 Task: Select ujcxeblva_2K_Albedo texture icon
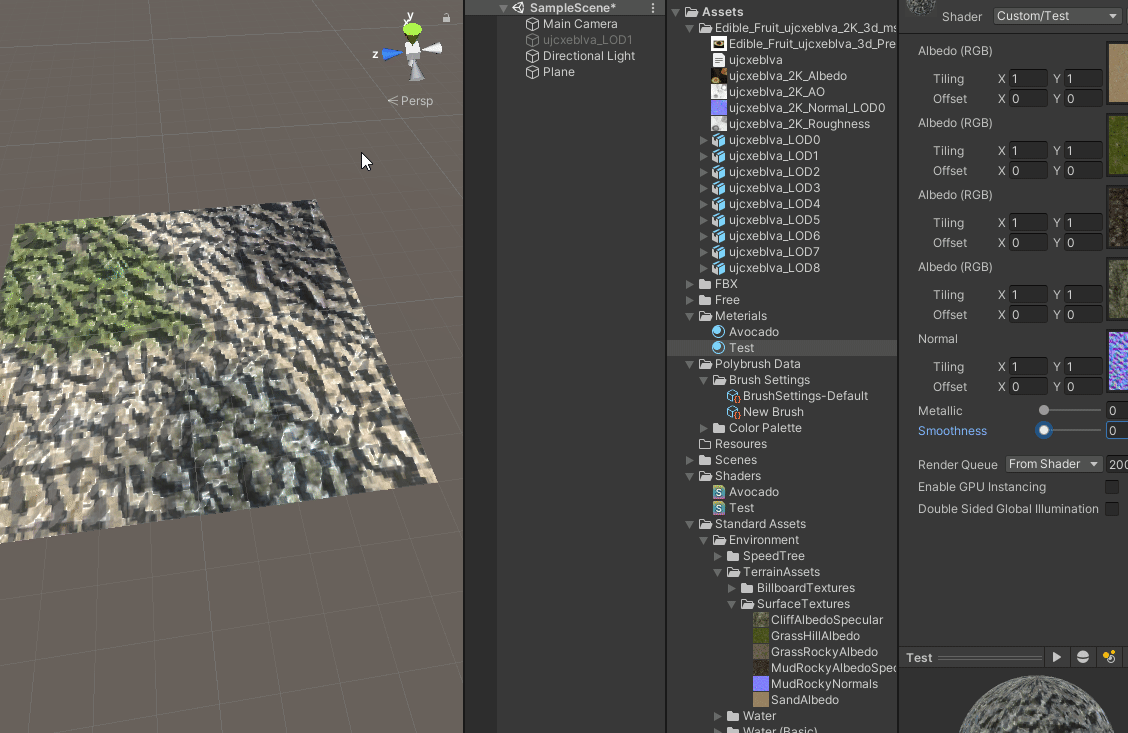click(719, 76)
